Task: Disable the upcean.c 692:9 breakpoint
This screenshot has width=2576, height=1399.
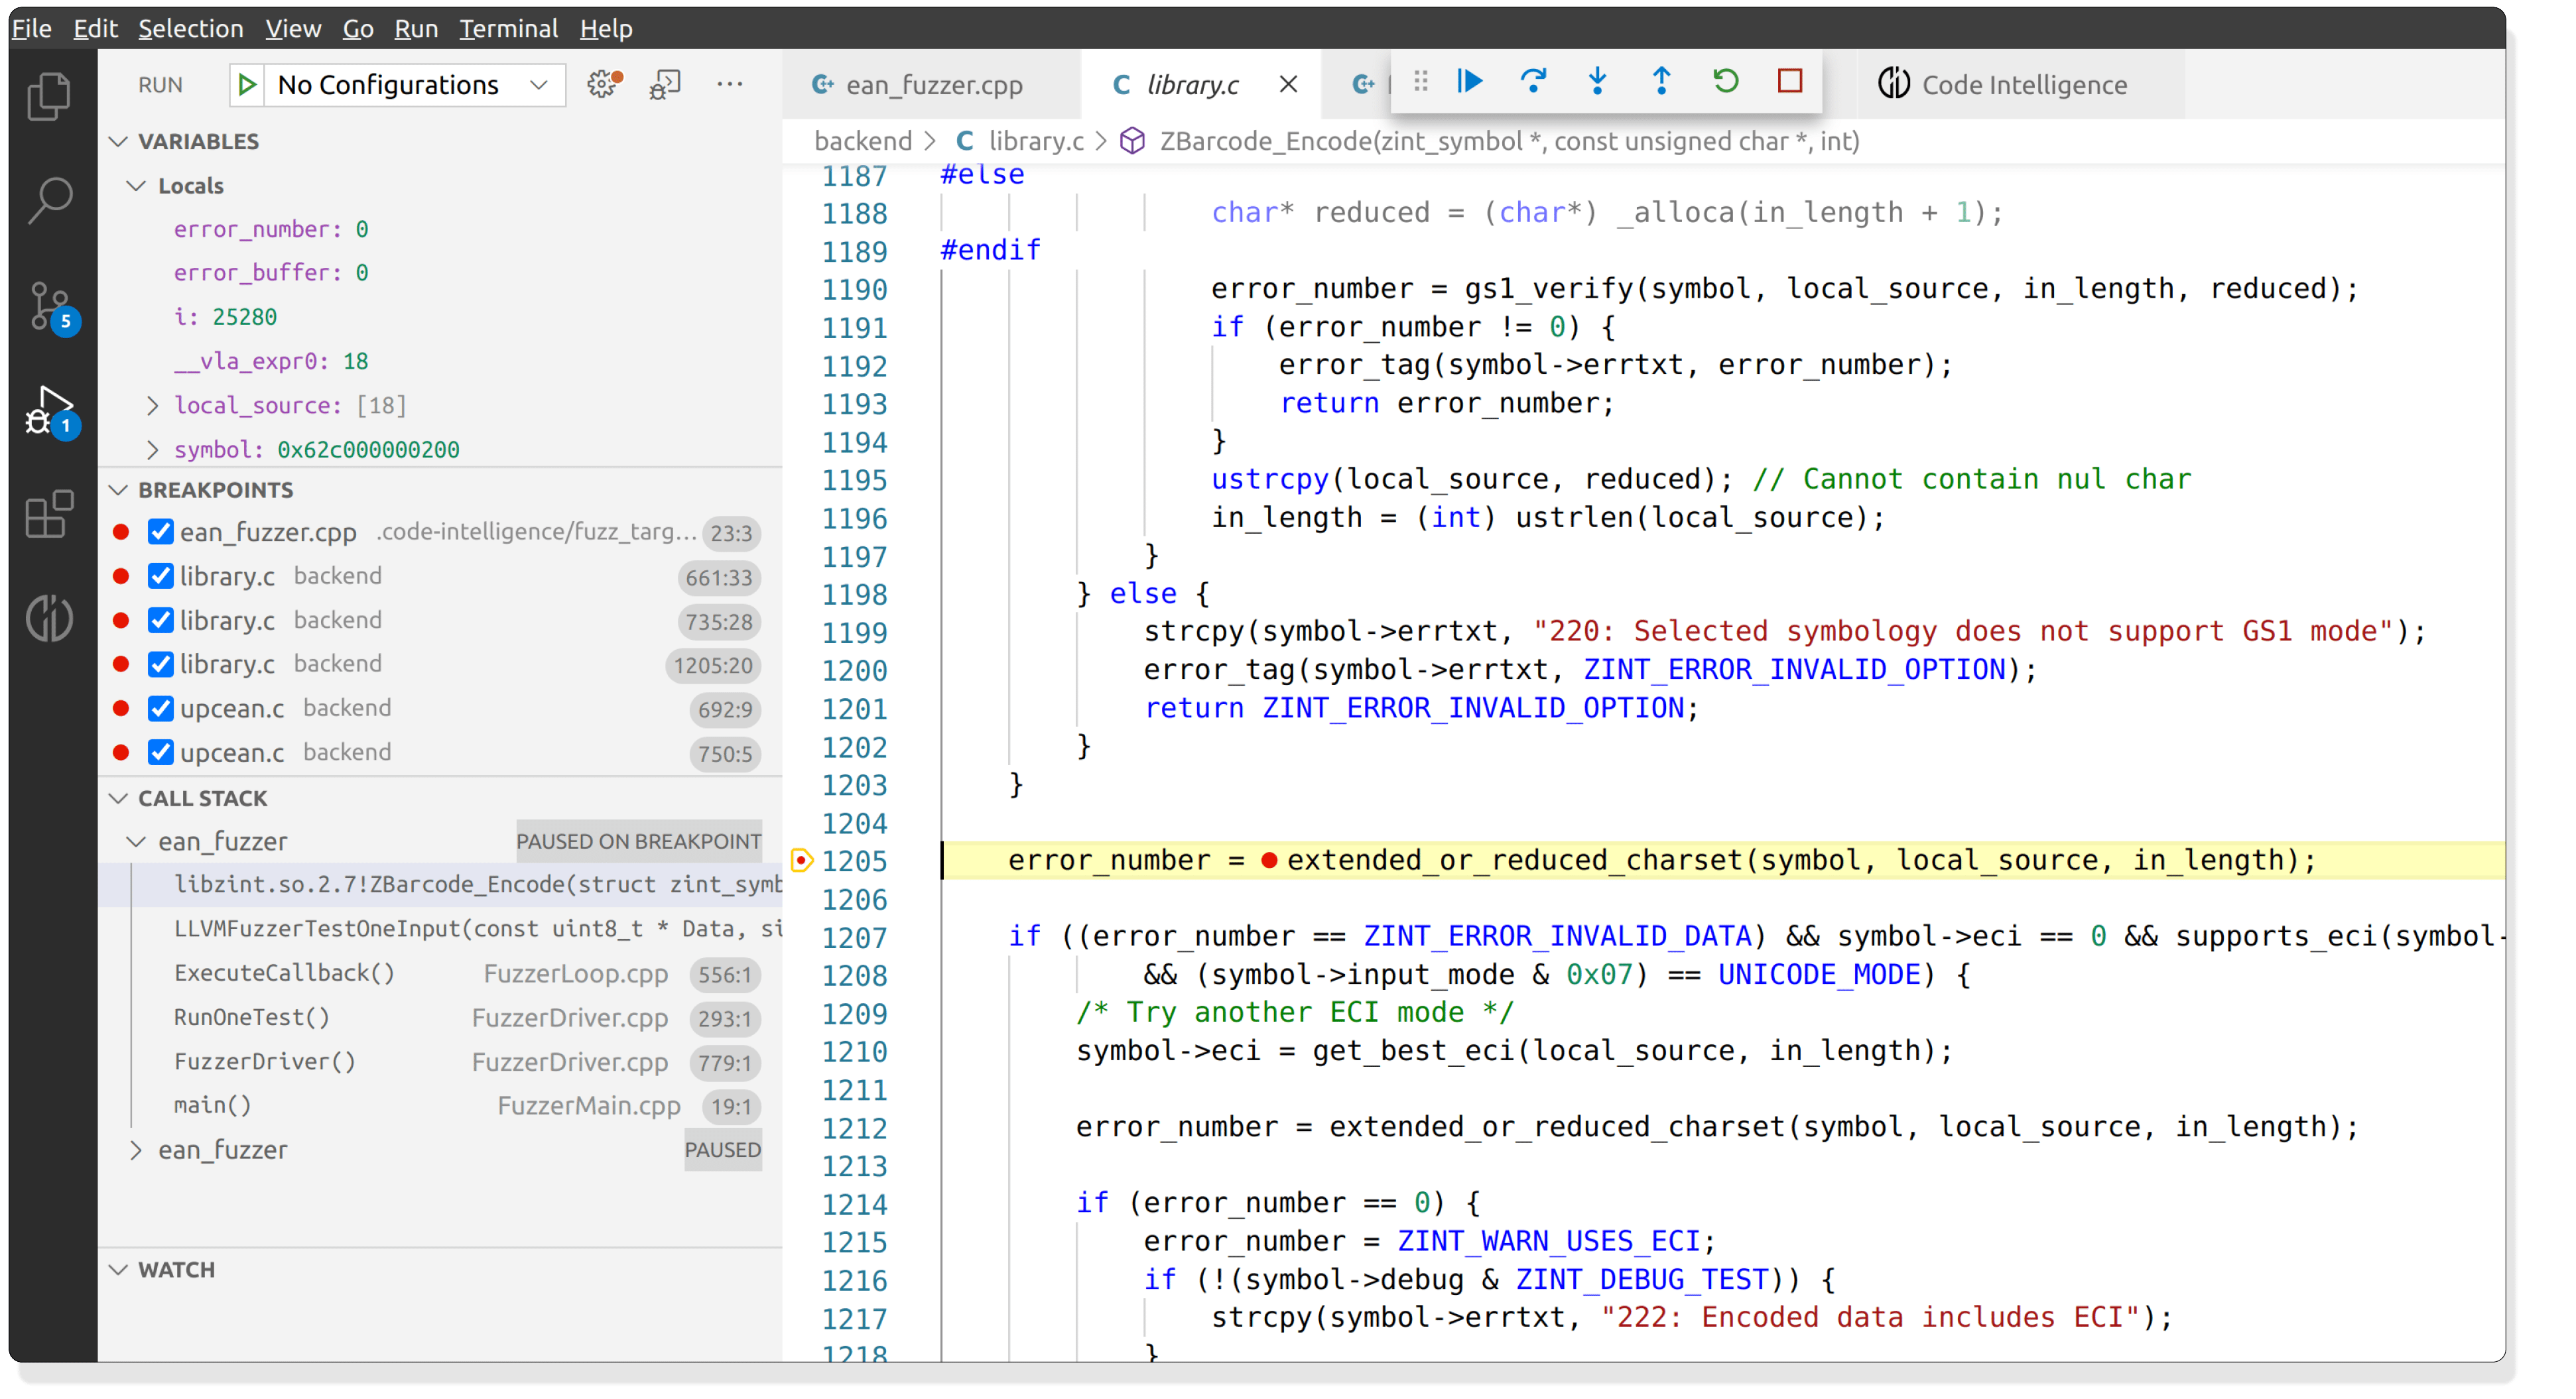Action: tap(160, 708)
